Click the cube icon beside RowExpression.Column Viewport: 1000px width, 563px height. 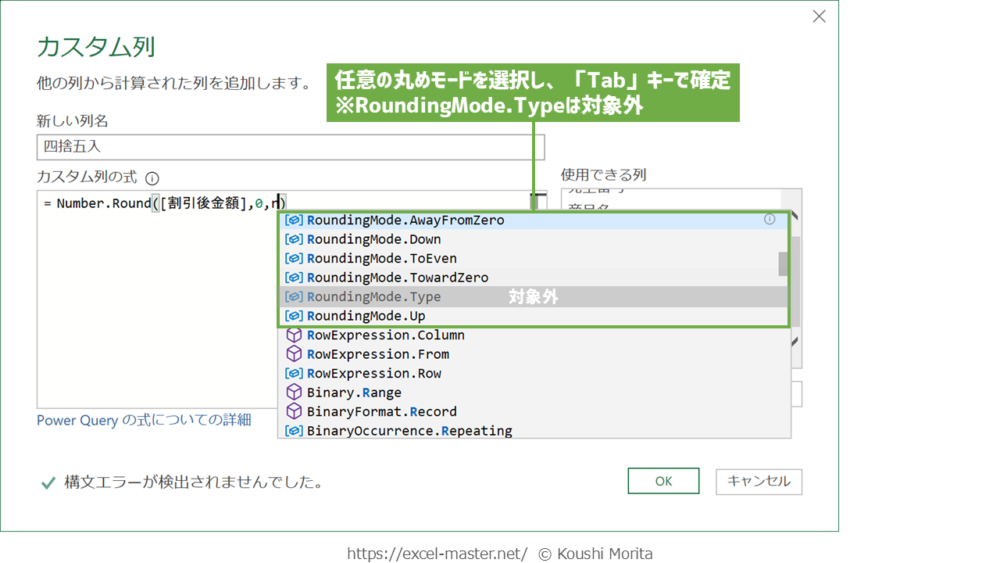(x=294, y=335)
